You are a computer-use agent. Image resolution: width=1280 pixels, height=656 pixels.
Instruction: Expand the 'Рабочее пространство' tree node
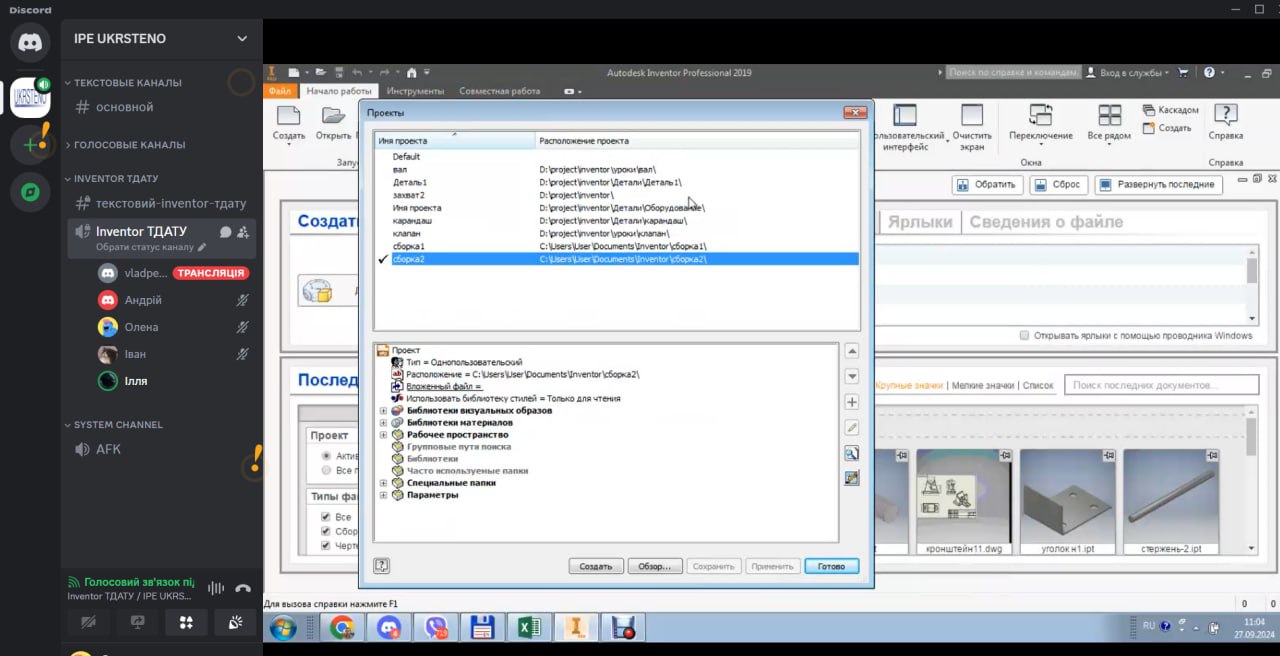(x=384, y=435)
